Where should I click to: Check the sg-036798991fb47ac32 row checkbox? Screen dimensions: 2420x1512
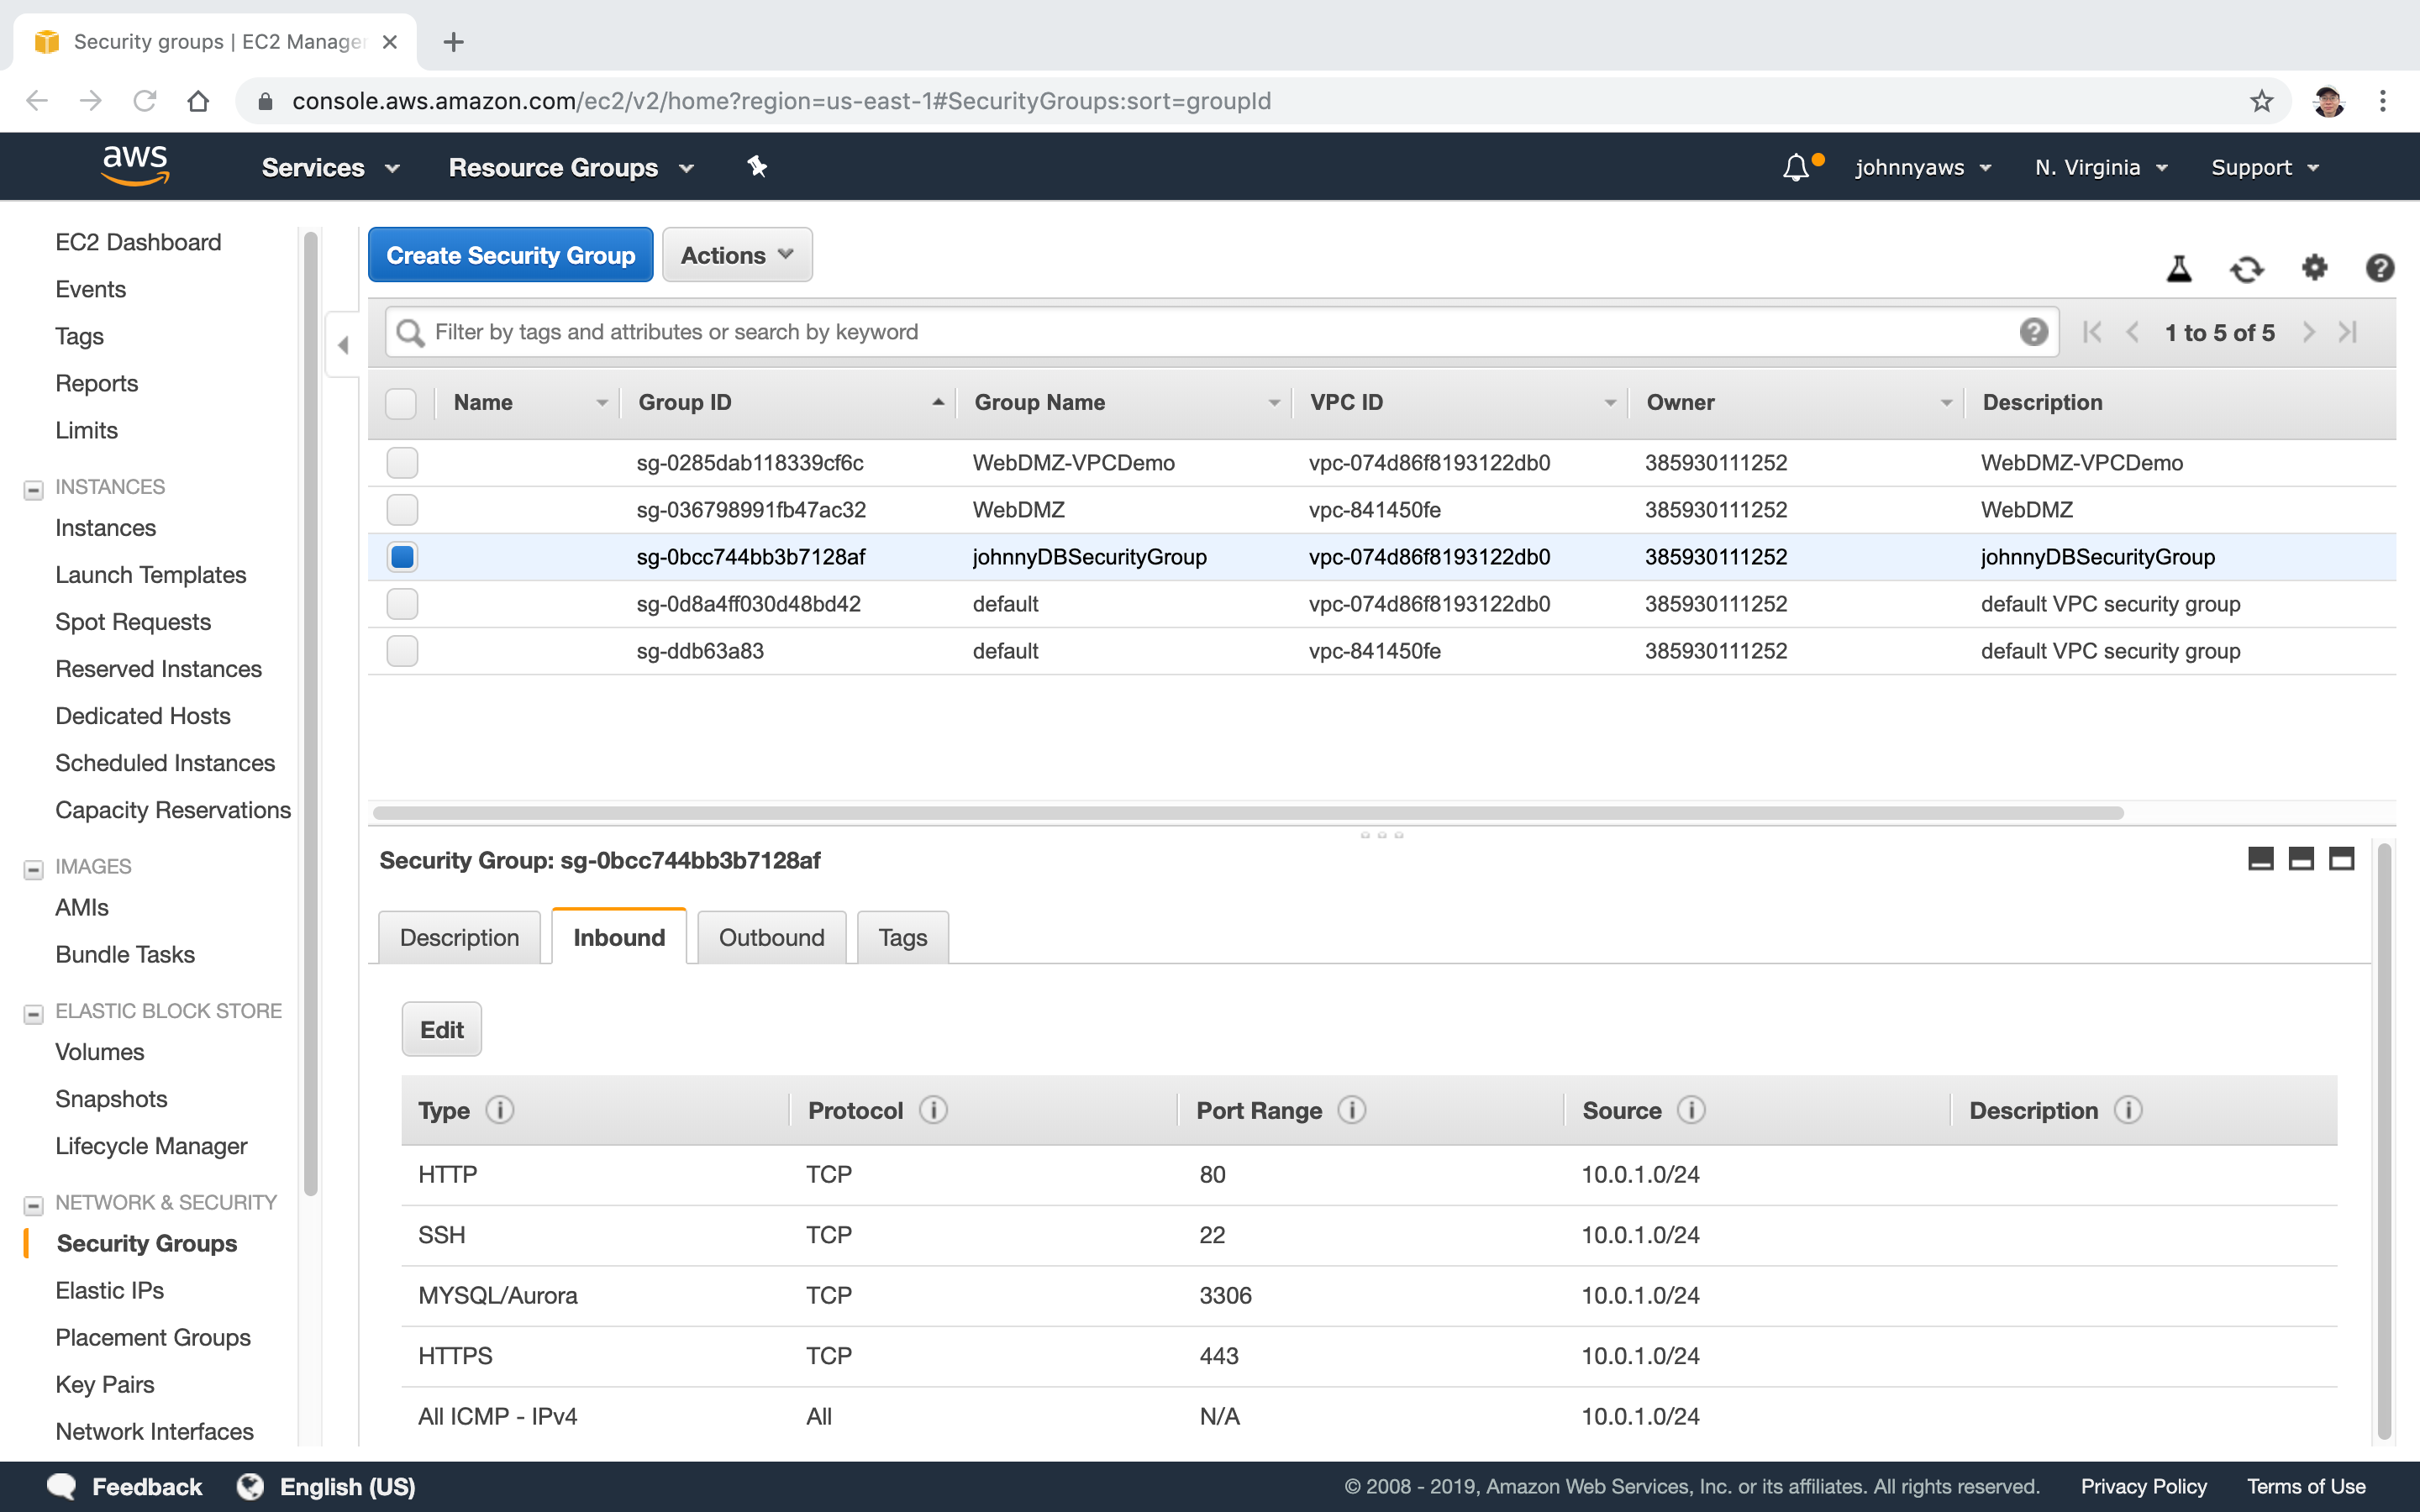point(402,510)
